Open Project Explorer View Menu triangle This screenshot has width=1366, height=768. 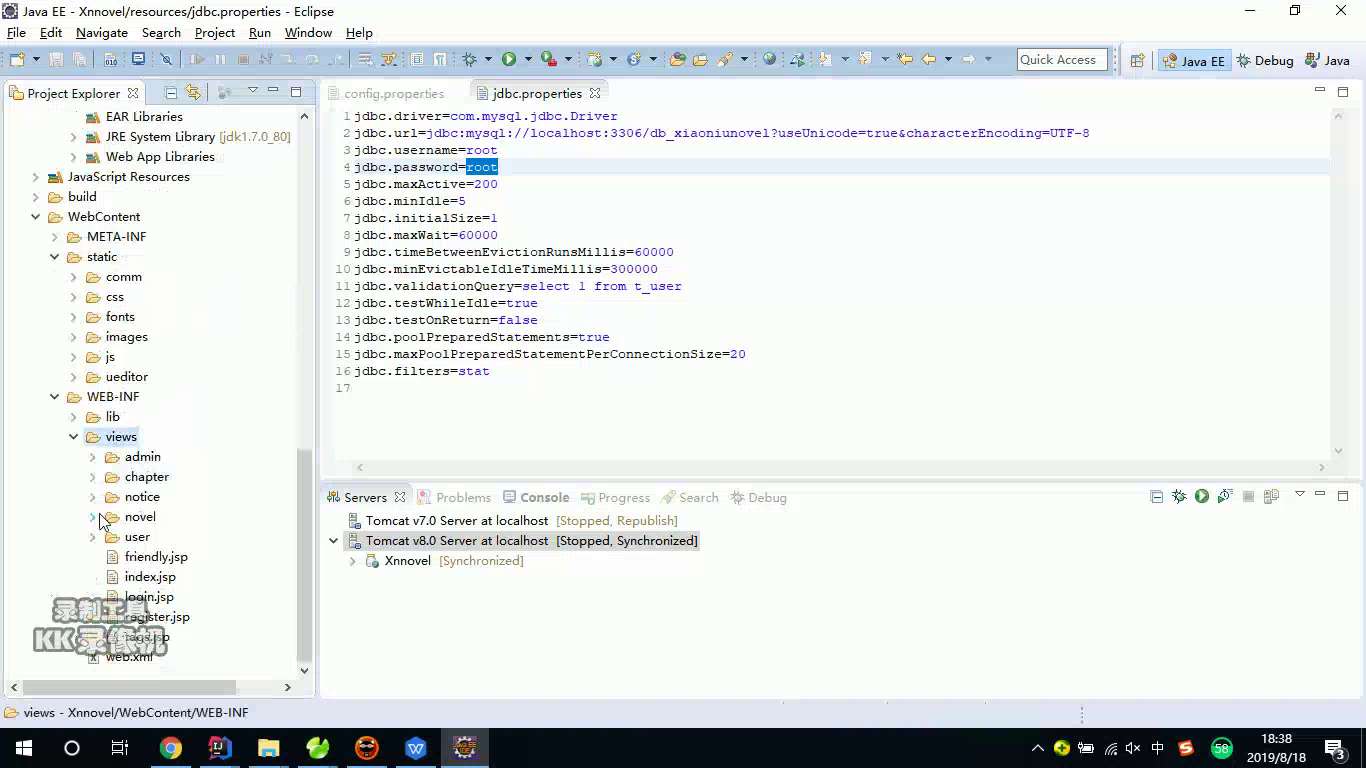tap(253, 91)
